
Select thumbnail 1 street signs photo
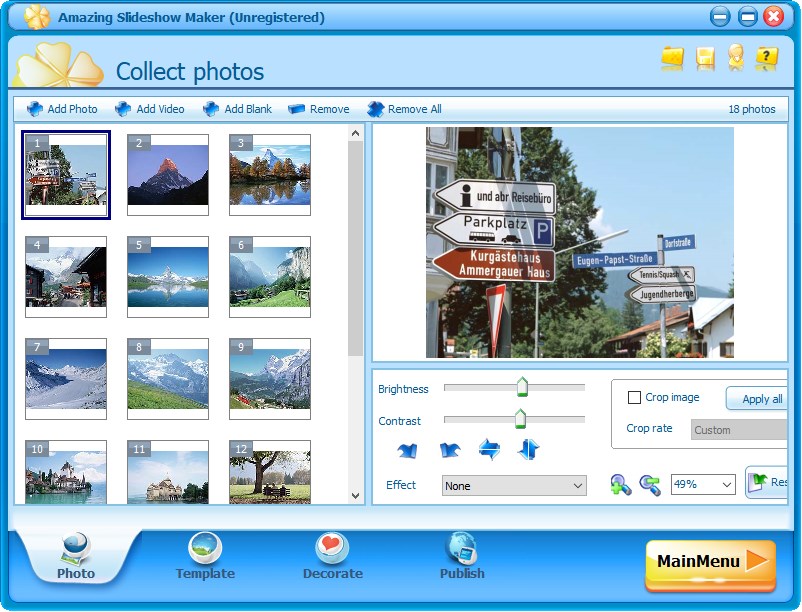[x=66, y=175]
